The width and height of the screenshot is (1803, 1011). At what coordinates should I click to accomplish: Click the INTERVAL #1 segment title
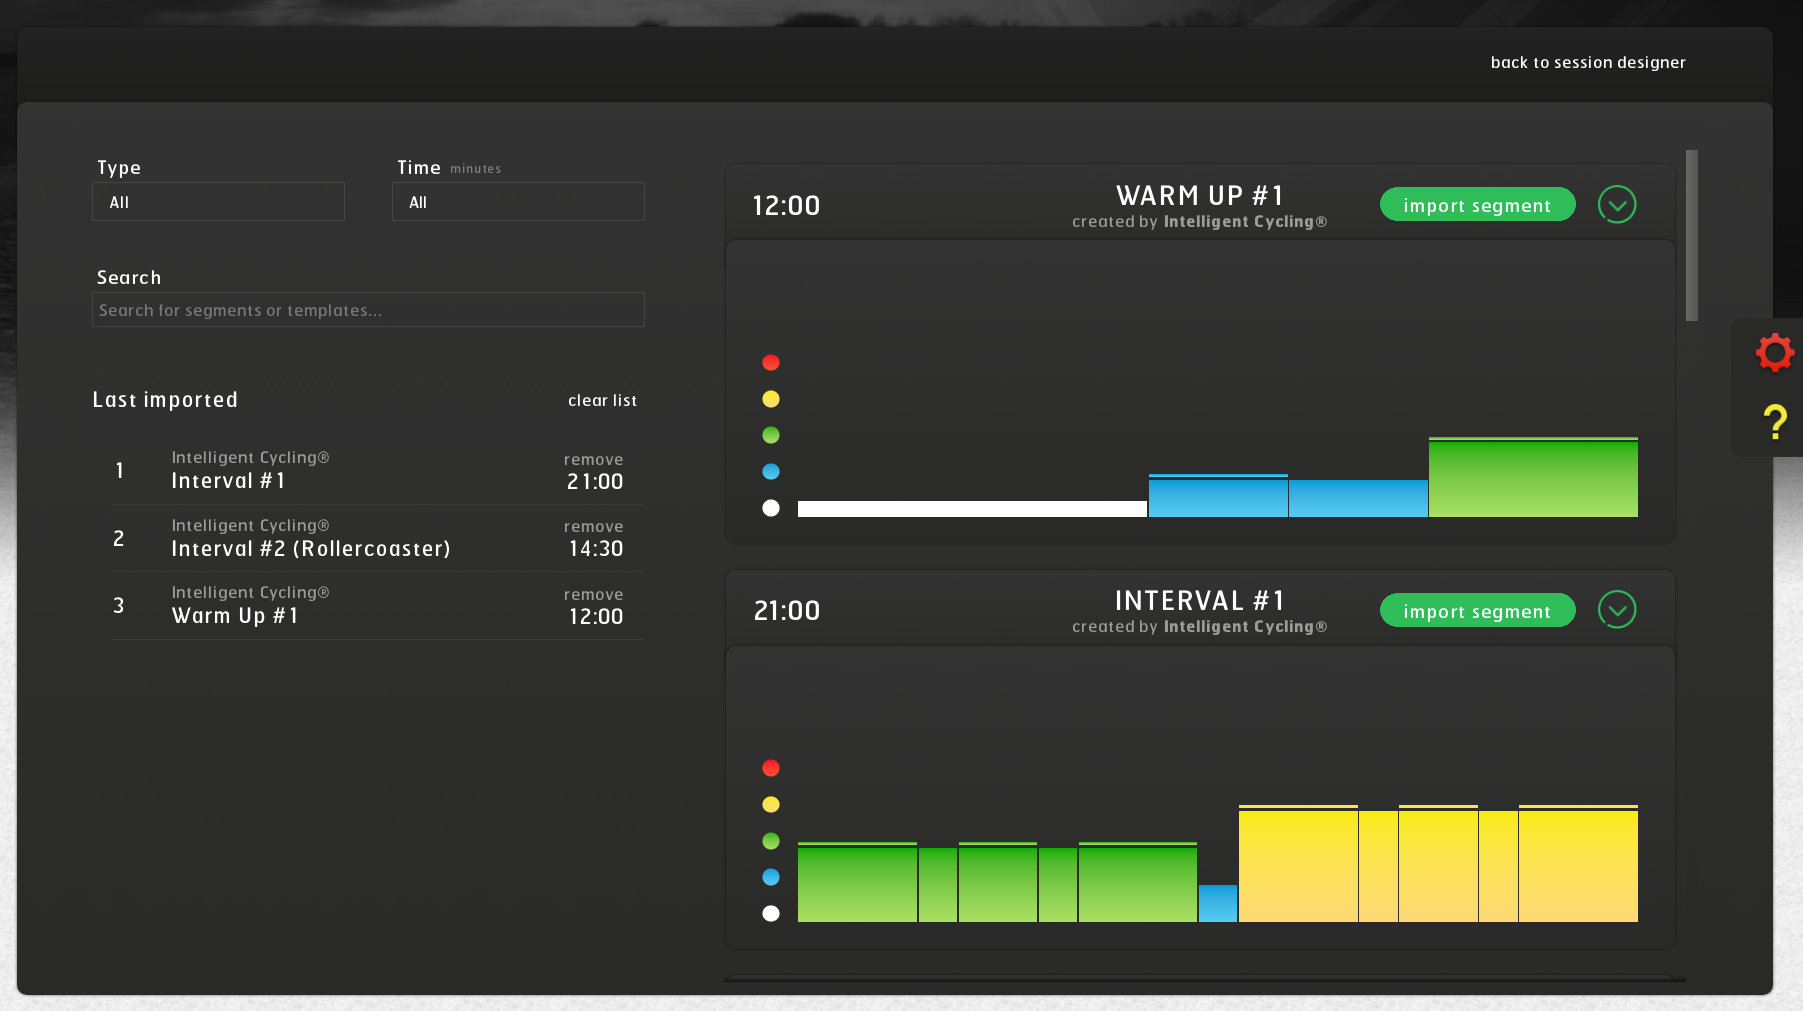pyautogui.click(x=1199, y=600)
